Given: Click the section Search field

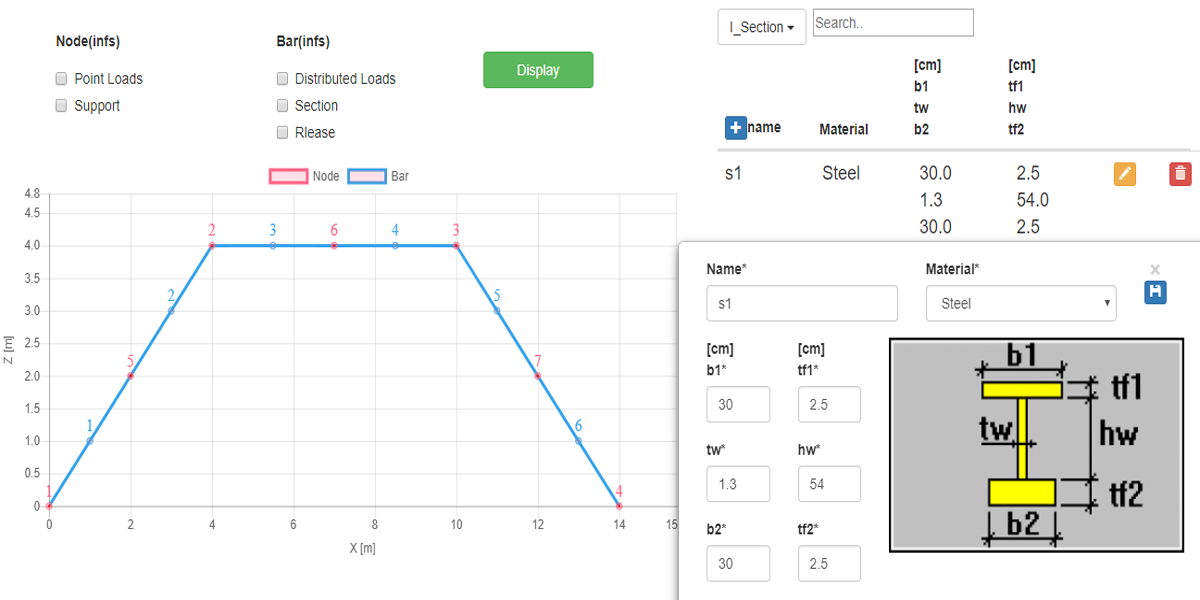Looking at the screenshot, I should coord(892,23).
